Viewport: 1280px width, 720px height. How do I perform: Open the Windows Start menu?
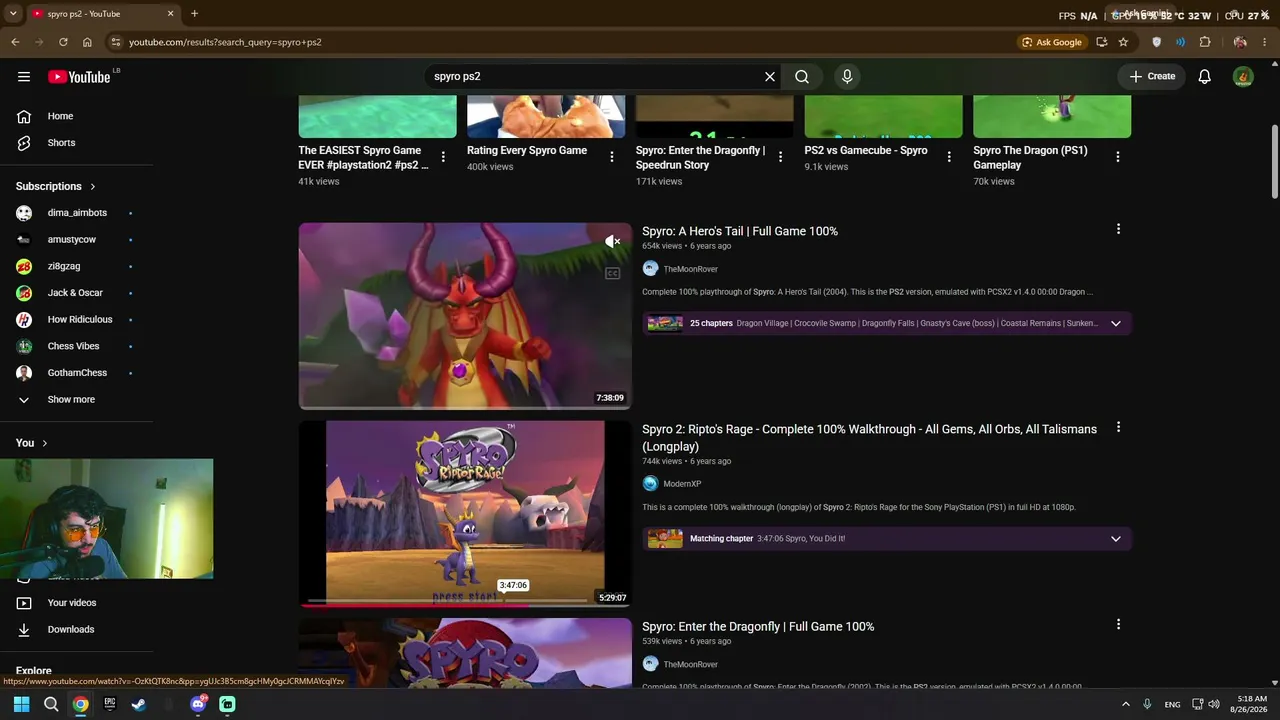[x=21, y=704]
